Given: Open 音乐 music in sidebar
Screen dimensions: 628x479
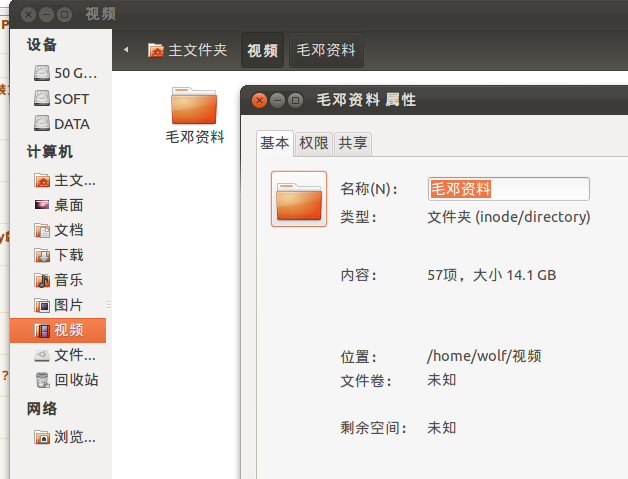Looking at the screenshot, I should pyautogui.click(x=60, y=280).
